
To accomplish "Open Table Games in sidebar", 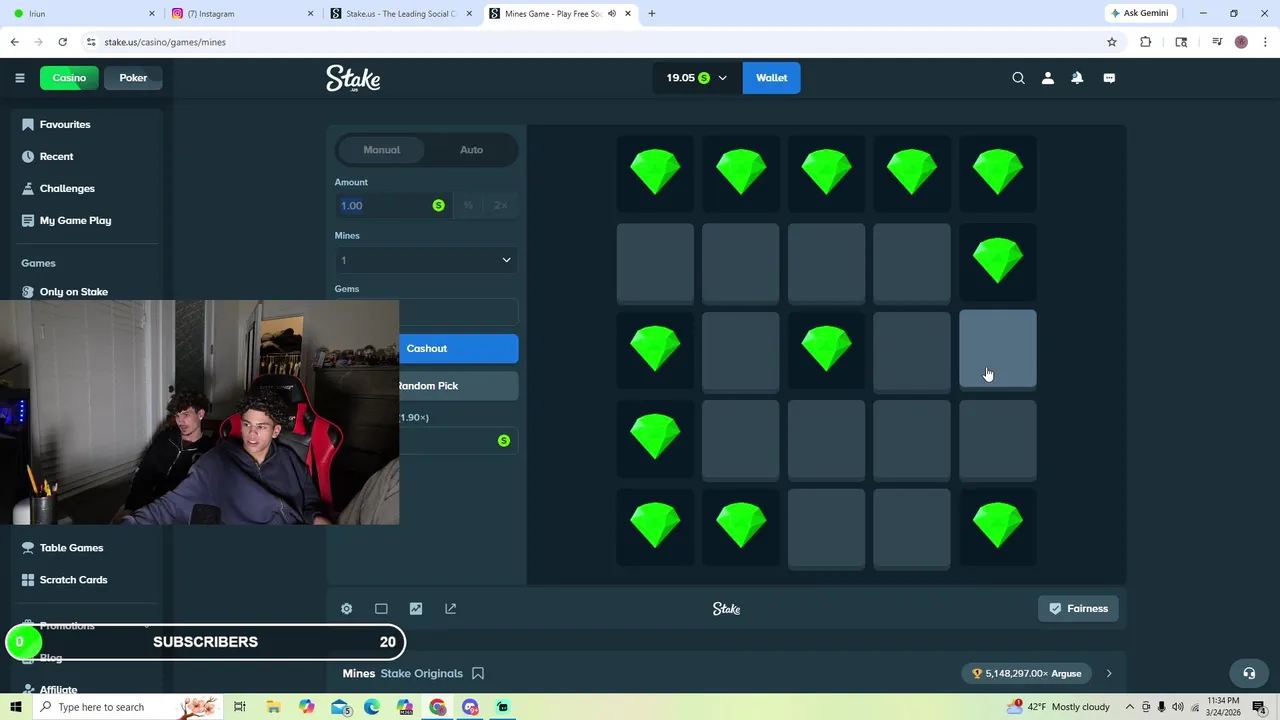I will coord(71,548).
